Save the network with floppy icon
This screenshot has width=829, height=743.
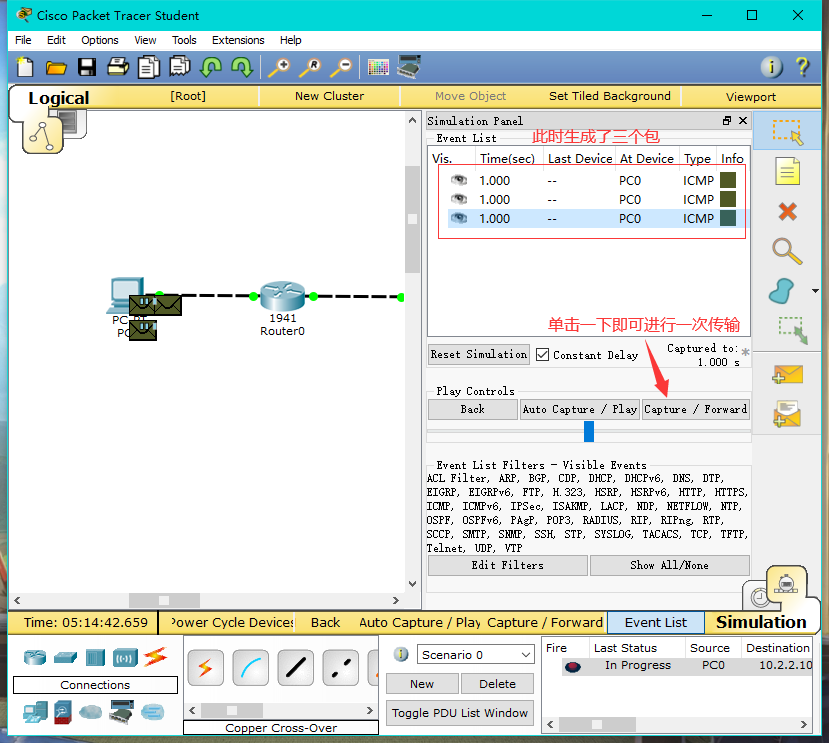[87, 67]
